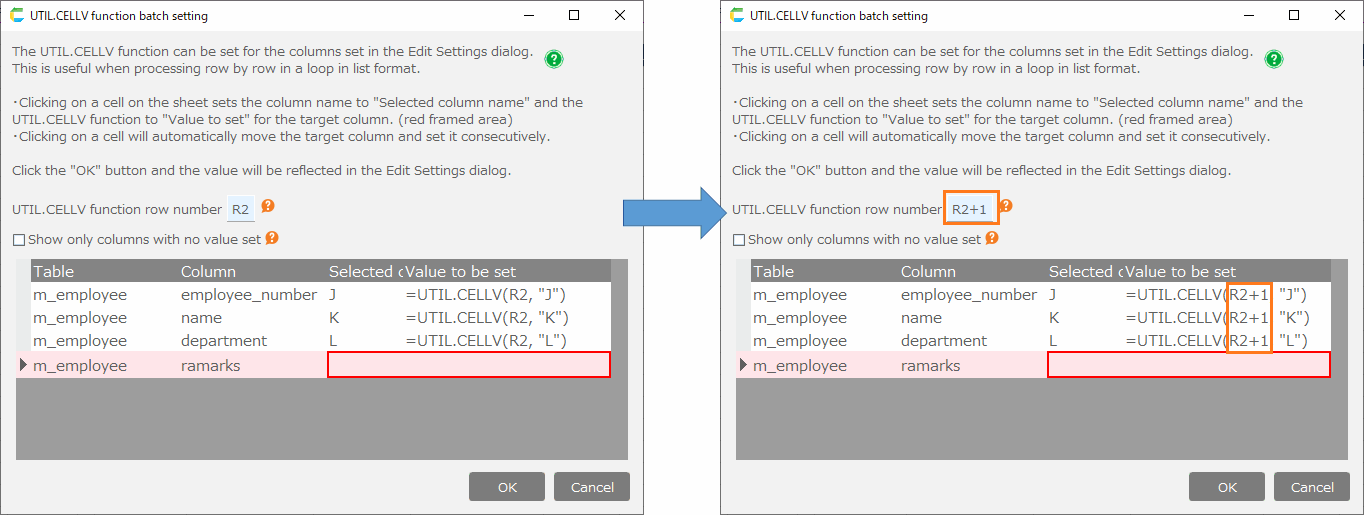
Task: Enable 'Show only columns with no value set' in right dialog
Action: 739,240
